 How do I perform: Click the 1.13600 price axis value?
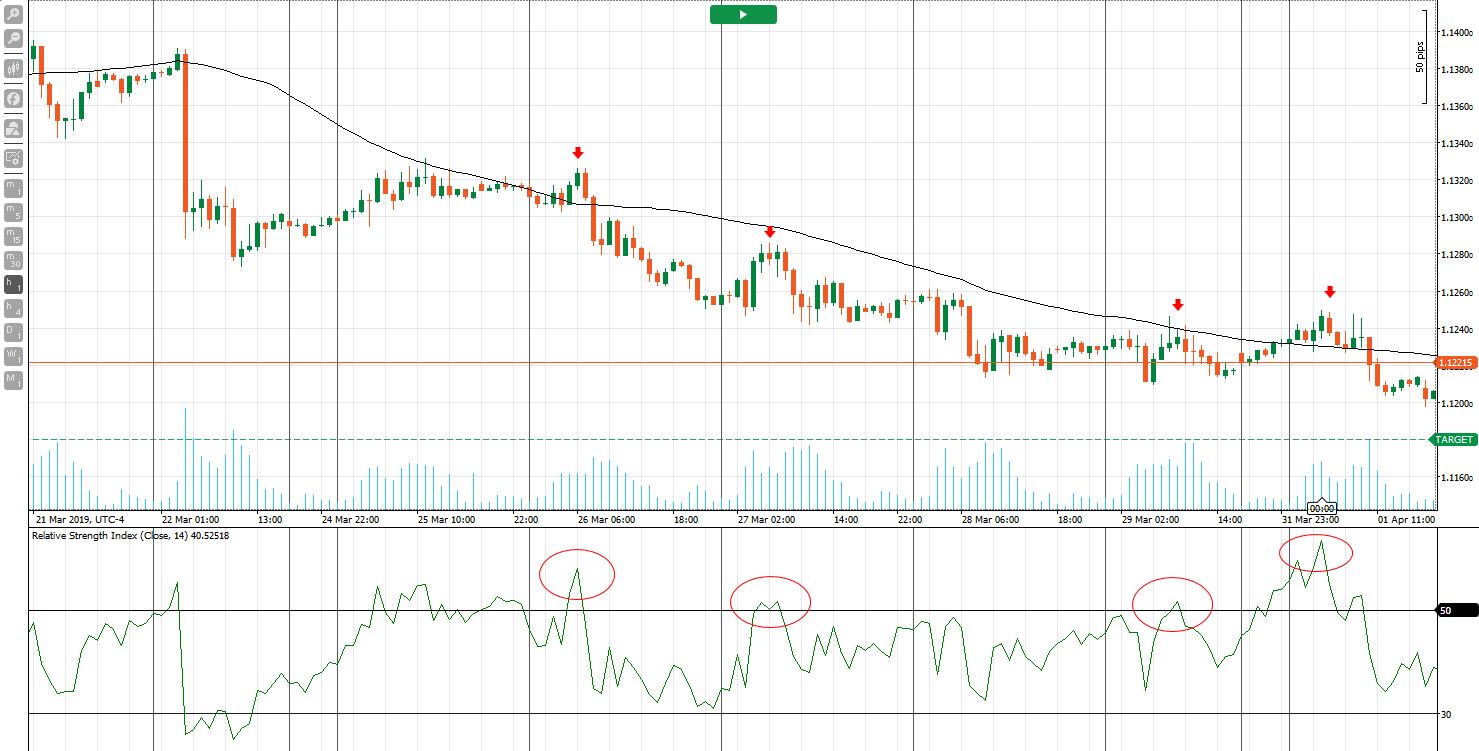point(1456,106)
